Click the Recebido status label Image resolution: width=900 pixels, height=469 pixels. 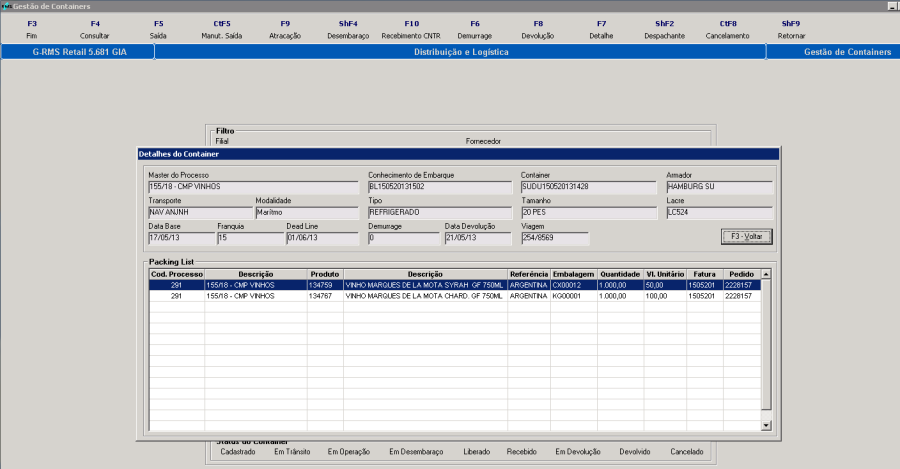[521, 452]
